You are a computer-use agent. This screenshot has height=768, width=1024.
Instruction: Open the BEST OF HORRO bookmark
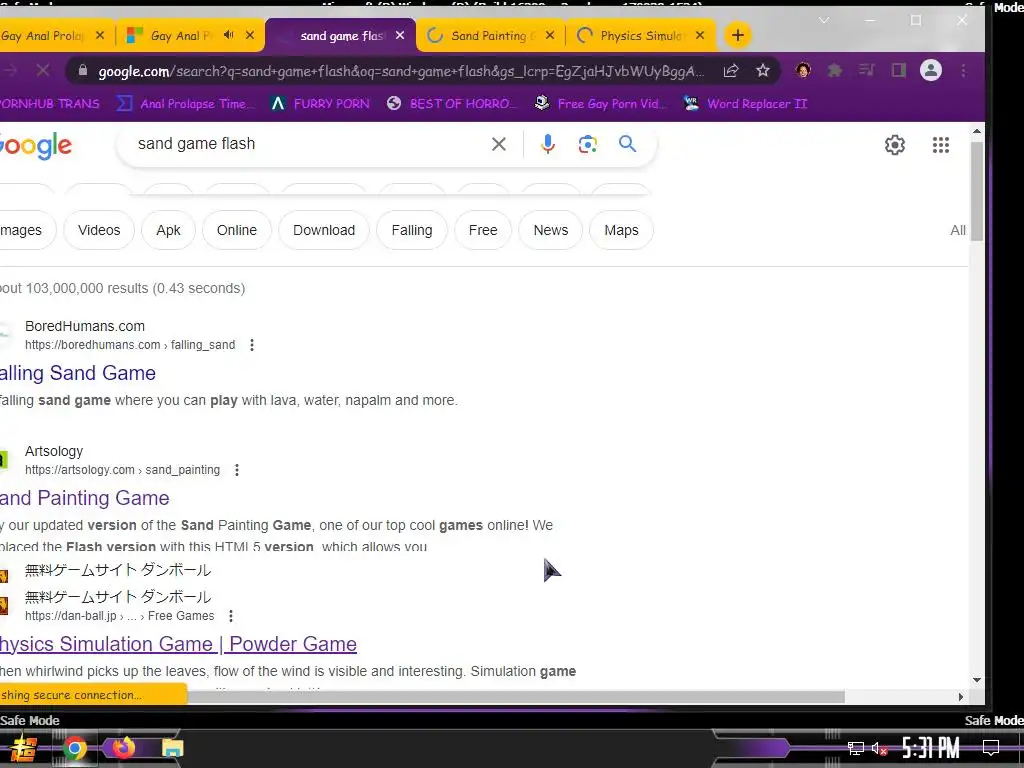451,103
